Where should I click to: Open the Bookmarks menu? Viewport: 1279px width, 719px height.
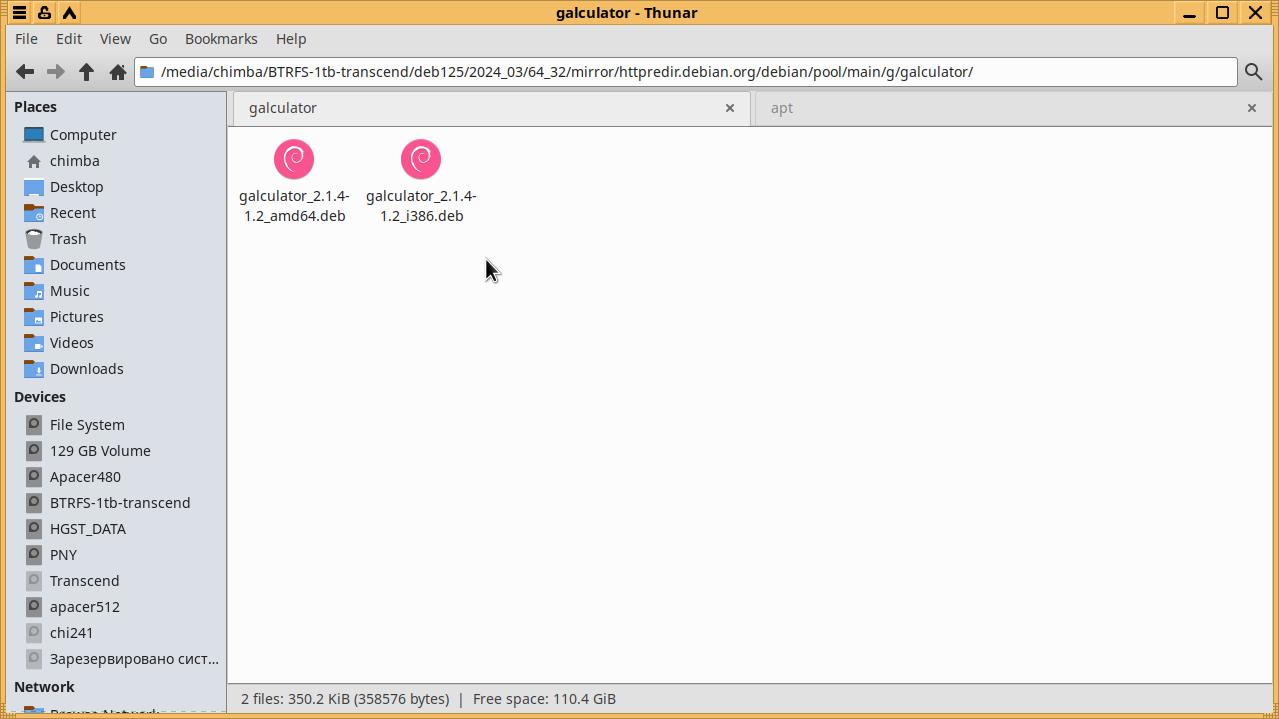pyautogui.click(x=221, y=39)
